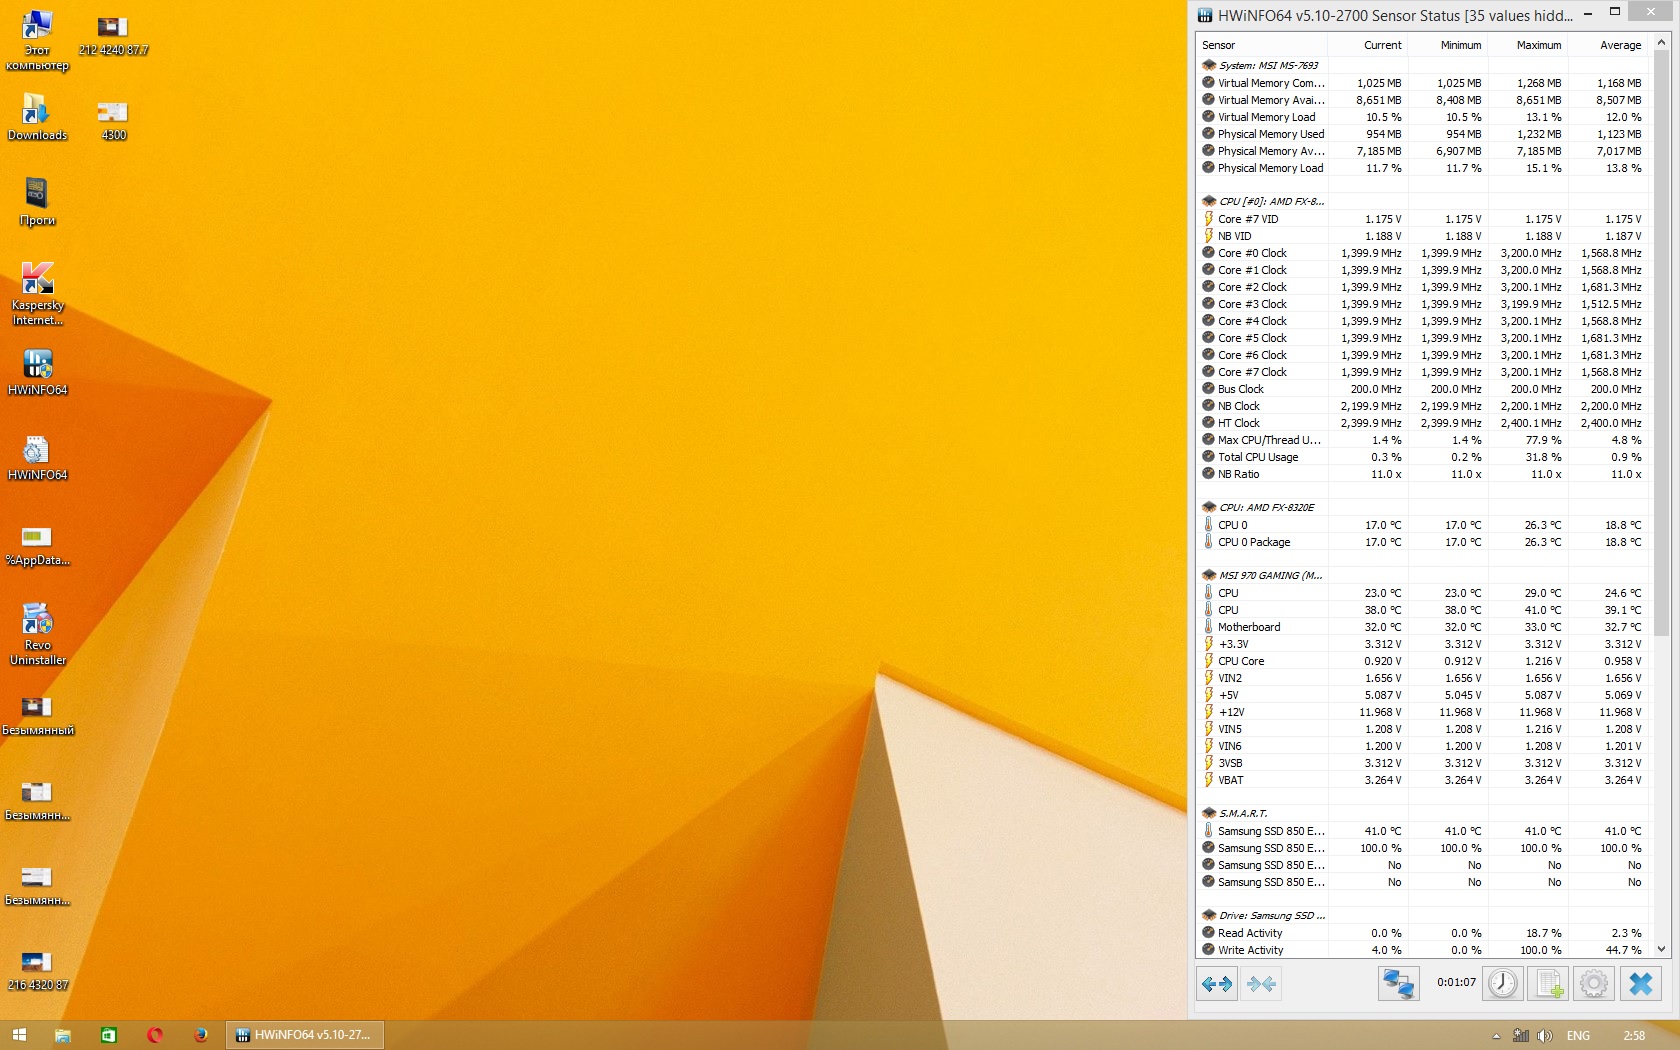Click the sensor list vertical scrollbar thumb
This screenshot has height=1050, width=1680.
point(1661,344)
